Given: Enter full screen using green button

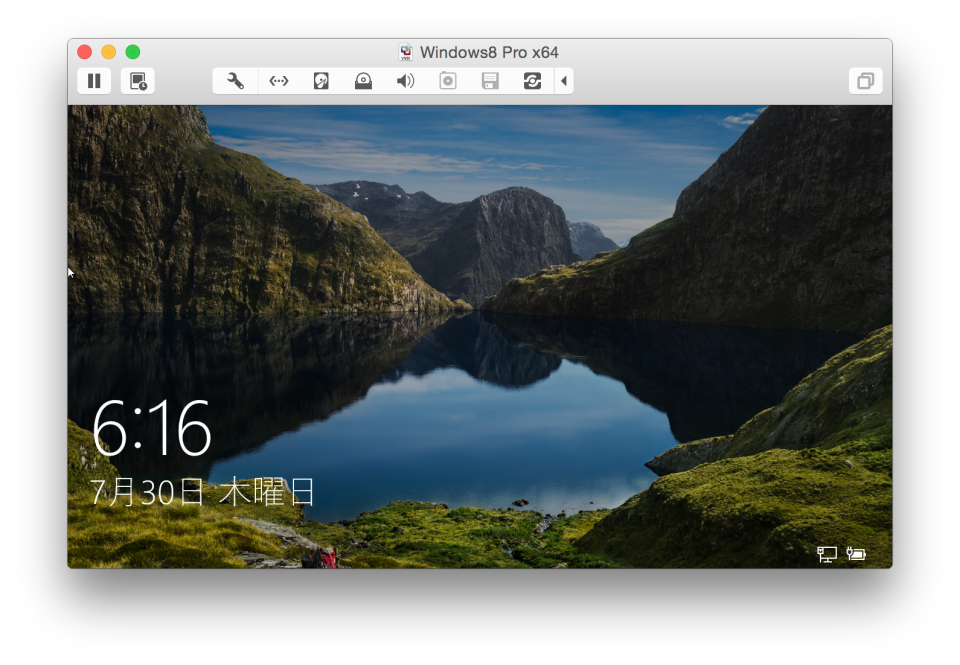Looking at the screenshot, I should [132, 52].
